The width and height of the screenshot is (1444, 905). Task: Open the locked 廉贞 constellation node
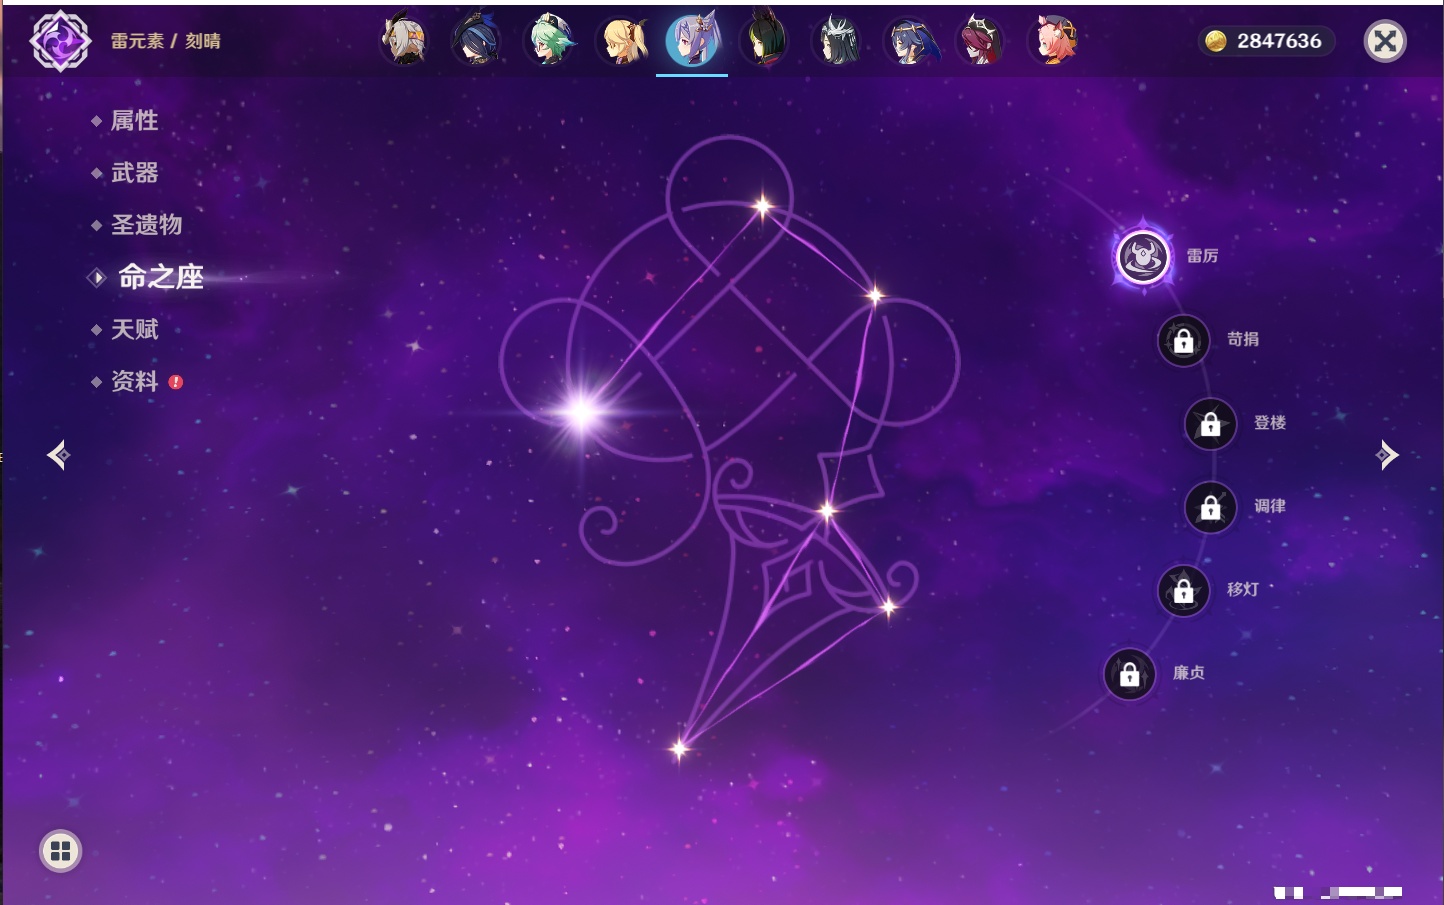(1130, 674)
